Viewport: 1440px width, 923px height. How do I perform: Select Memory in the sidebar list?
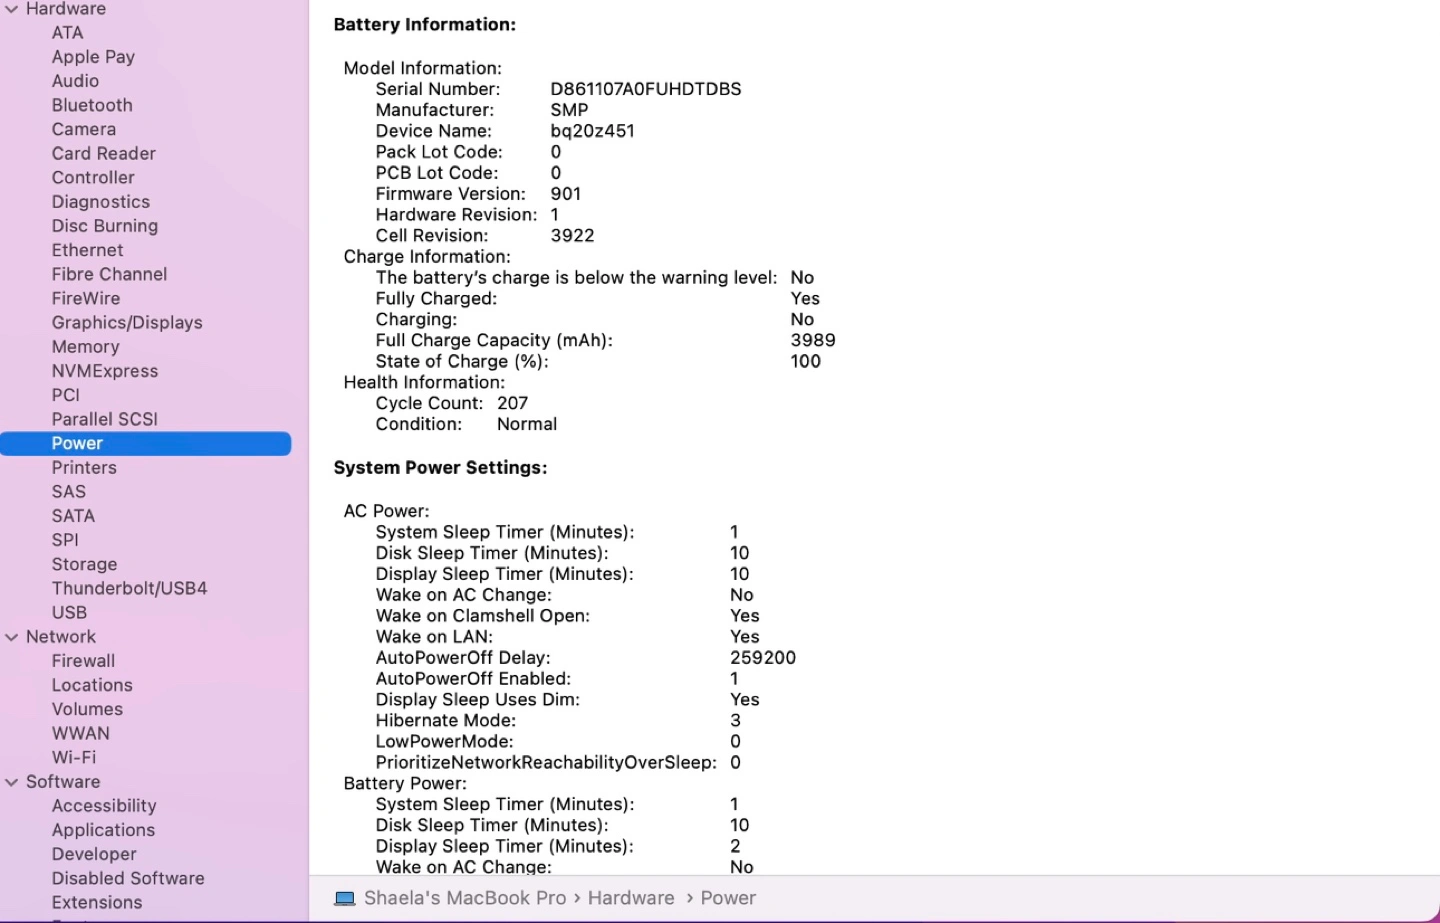[x=85, y=347]
